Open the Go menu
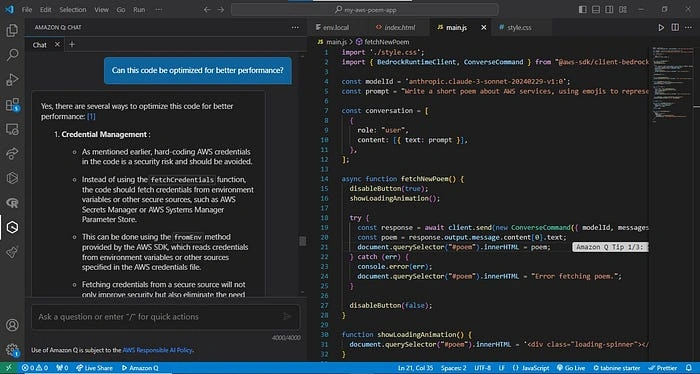Image resolution: width=700 pixels, height=374 pixels. [x=121, y=9]
